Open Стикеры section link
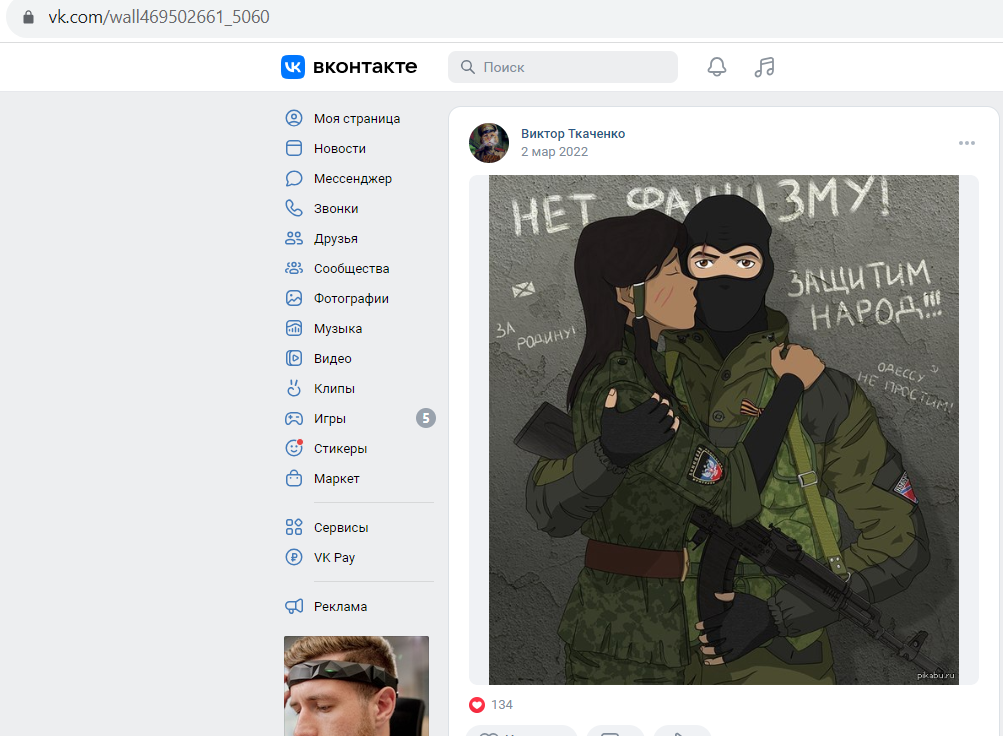 click(x=340, y=448)
